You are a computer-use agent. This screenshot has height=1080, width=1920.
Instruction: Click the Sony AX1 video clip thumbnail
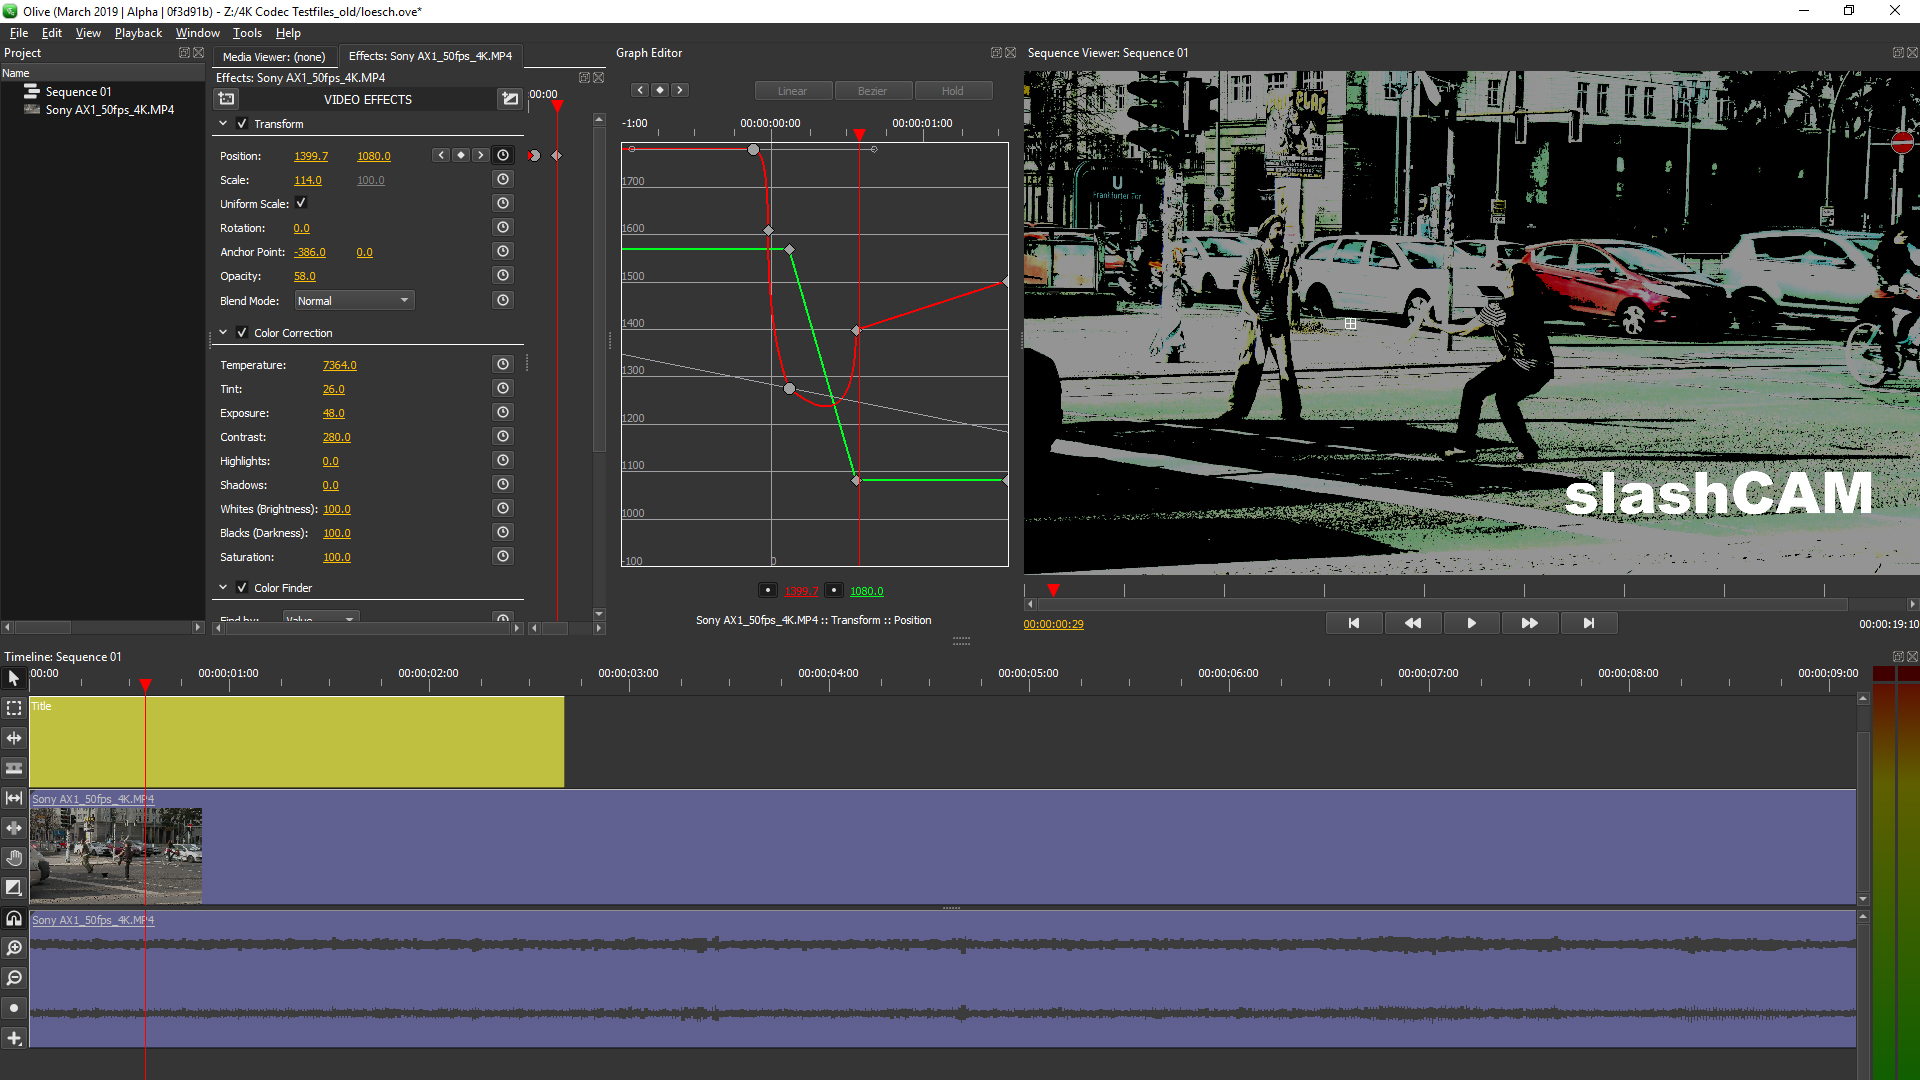(x=116, y=856)
